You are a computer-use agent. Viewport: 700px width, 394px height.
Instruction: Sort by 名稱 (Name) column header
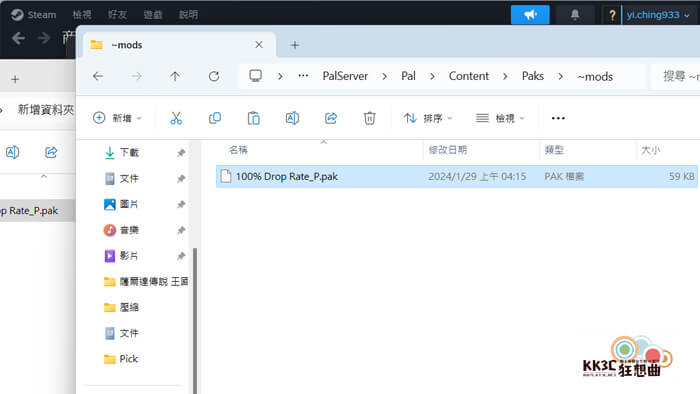pyautogui.click(x=238, y=150)
